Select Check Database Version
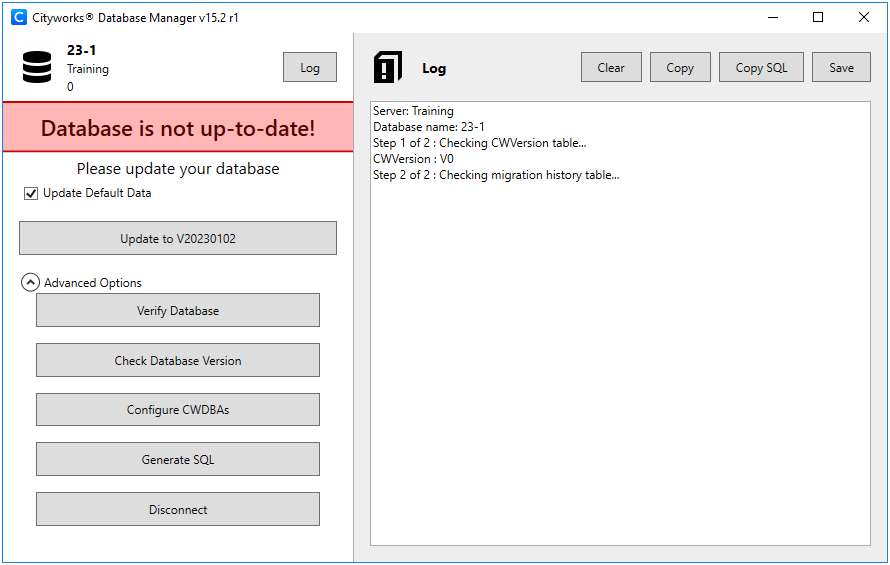890x565 pixels. click(x=178, y=361)
